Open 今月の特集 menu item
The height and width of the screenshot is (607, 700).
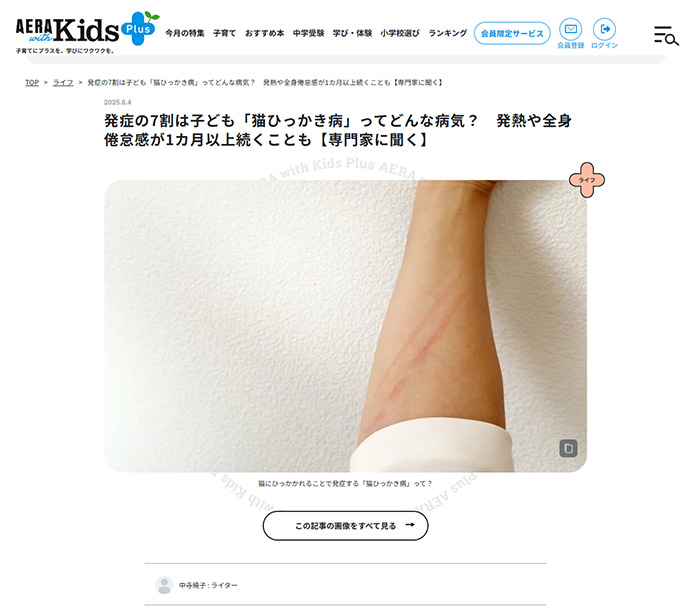coord(185,33)
